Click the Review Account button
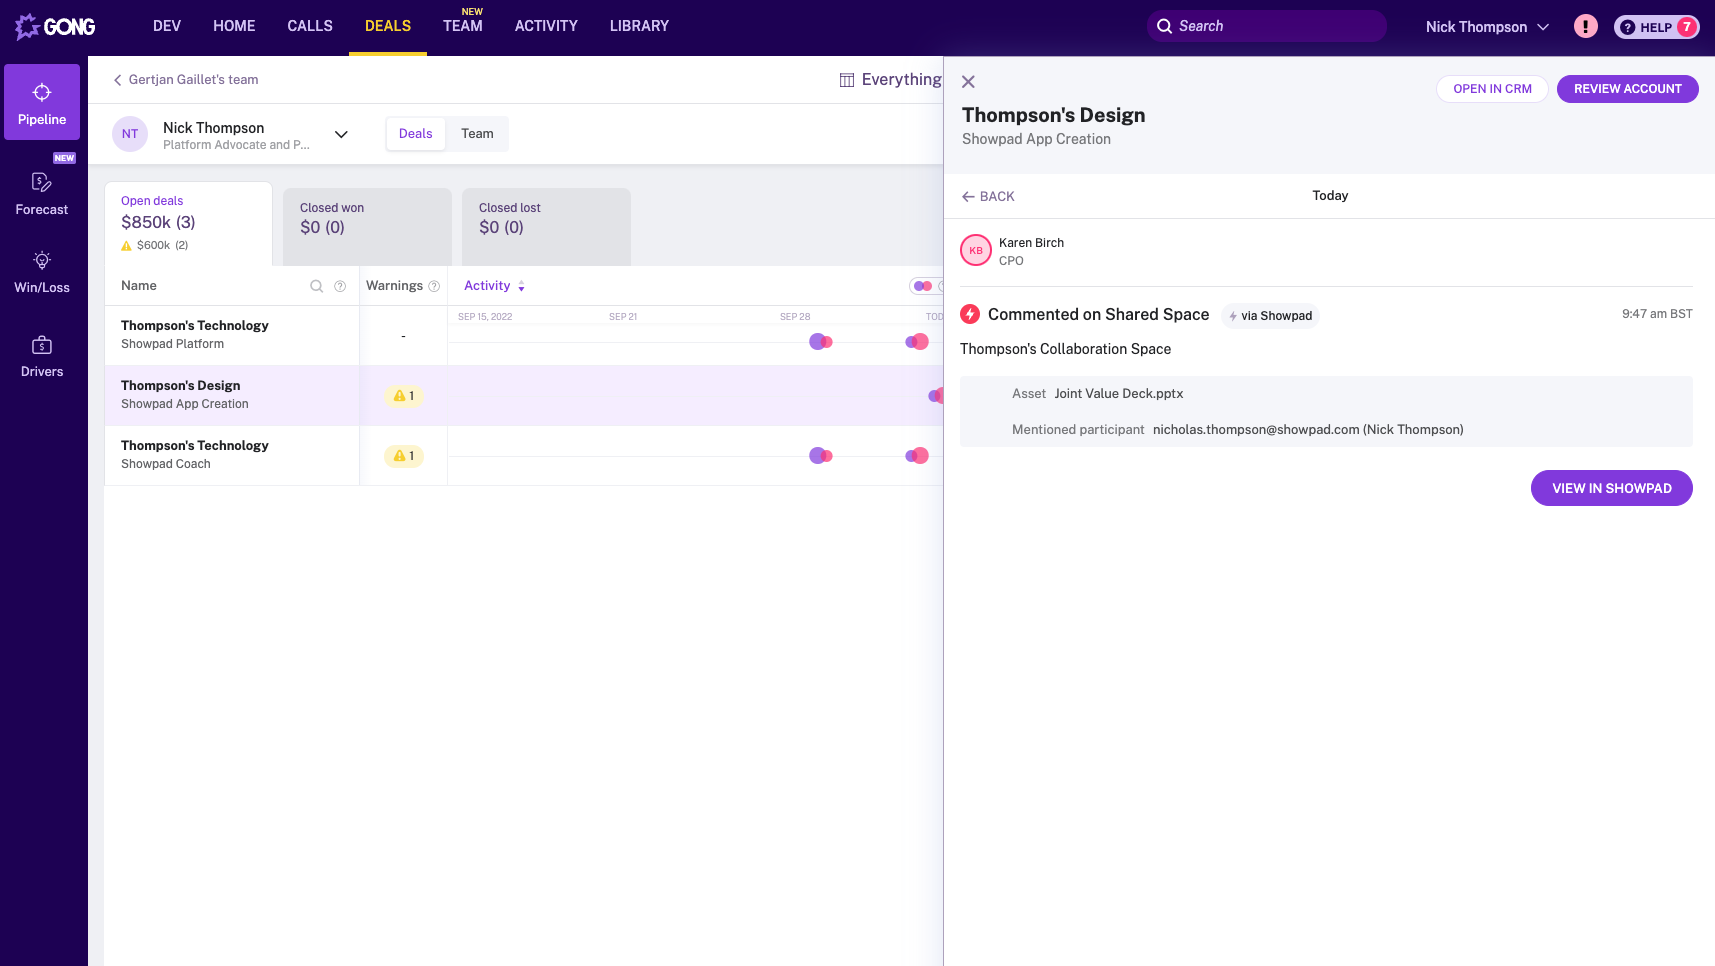 (1627, 89)
